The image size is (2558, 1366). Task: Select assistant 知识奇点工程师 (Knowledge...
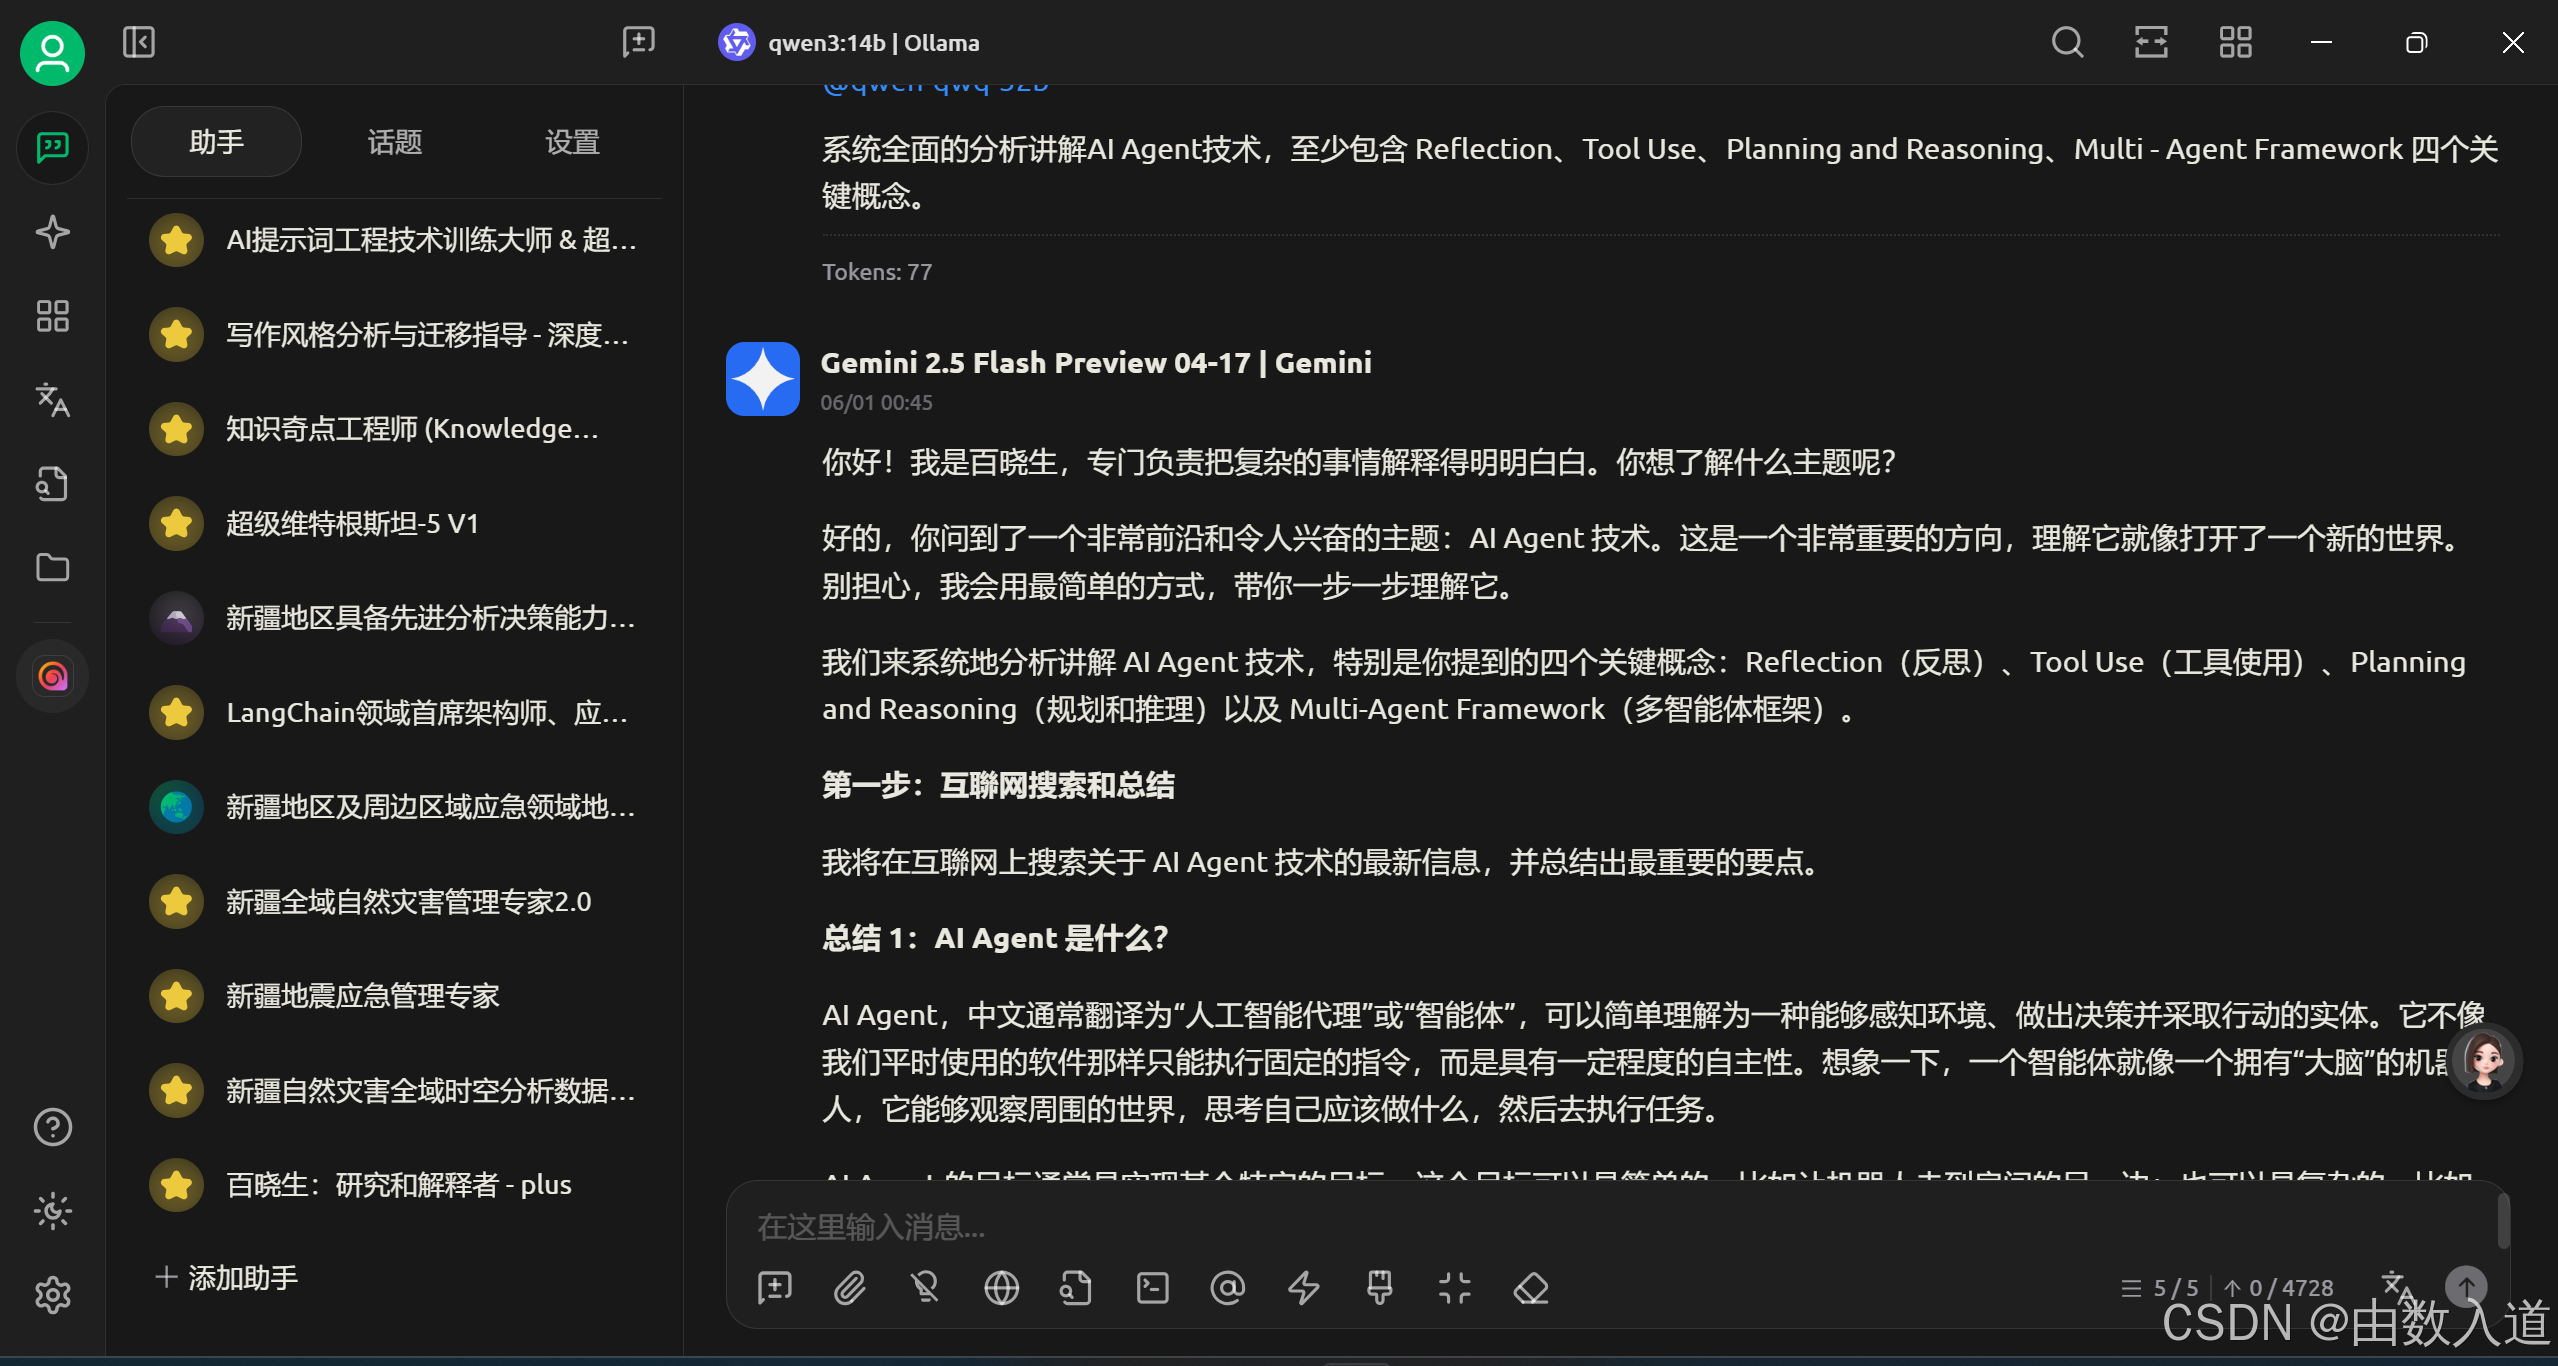[x=394, y=429]
